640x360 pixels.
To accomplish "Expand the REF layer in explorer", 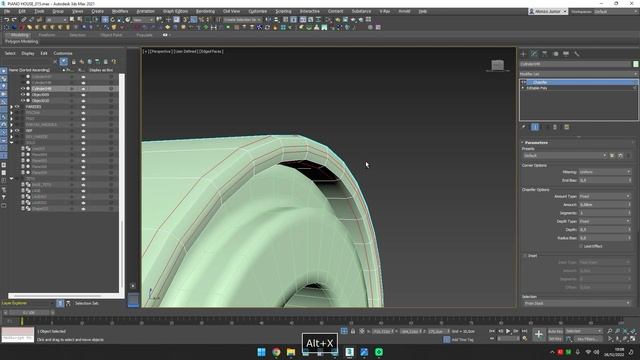I will click(11, 131).
